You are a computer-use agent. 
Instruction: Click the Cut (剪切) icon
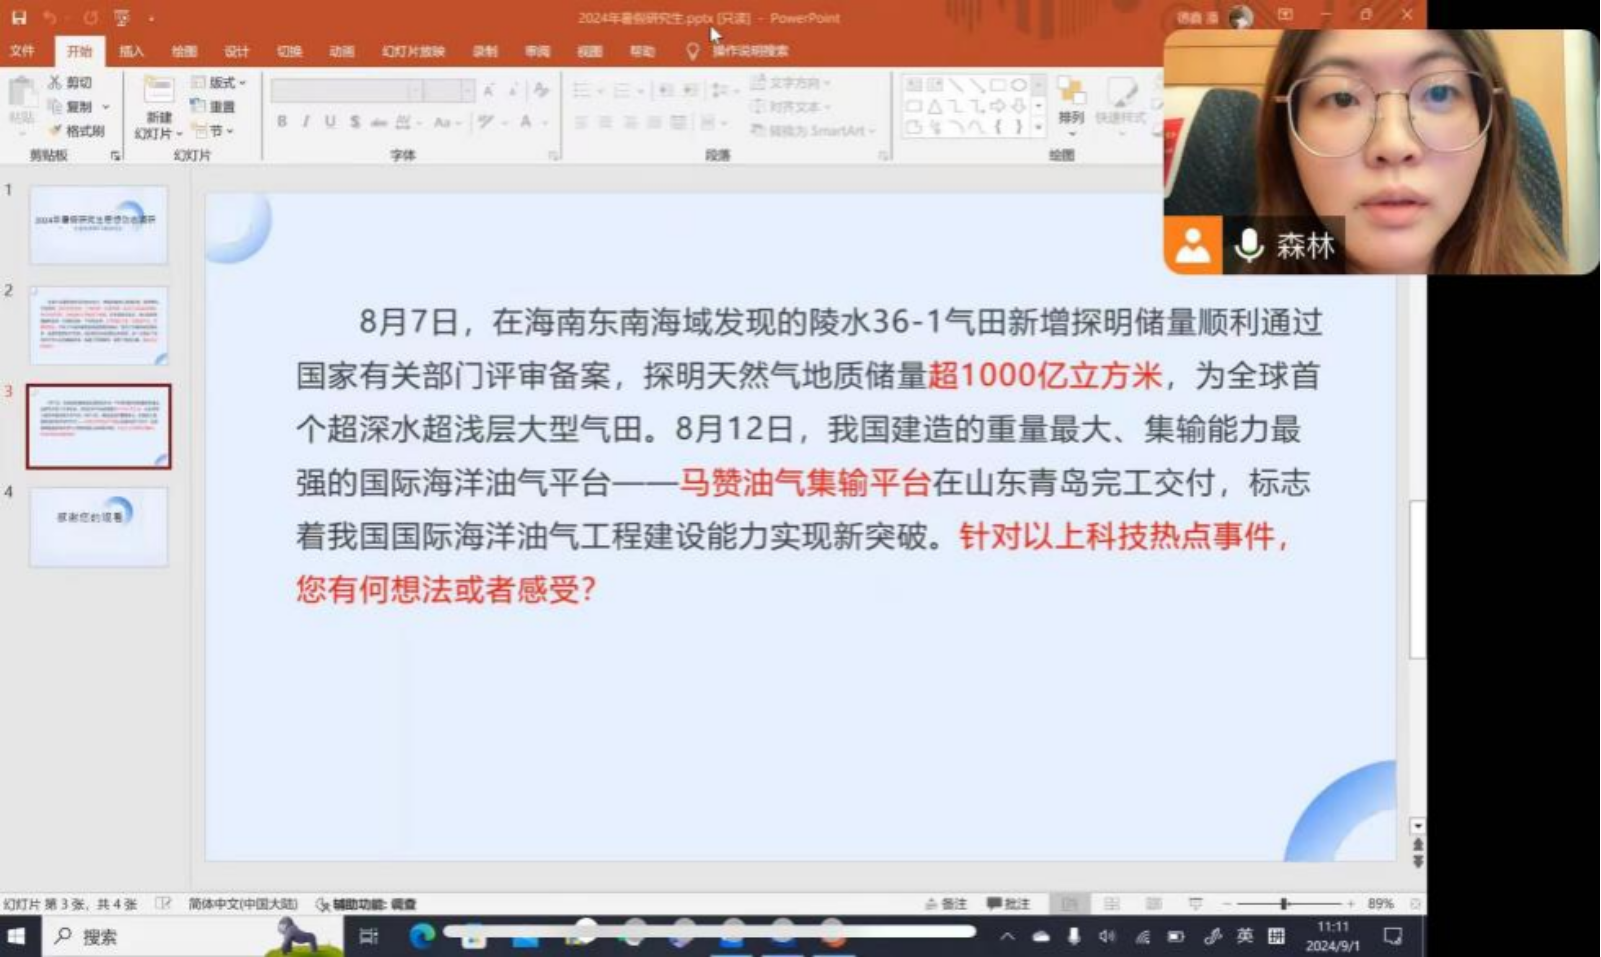(x=71, y=82)
